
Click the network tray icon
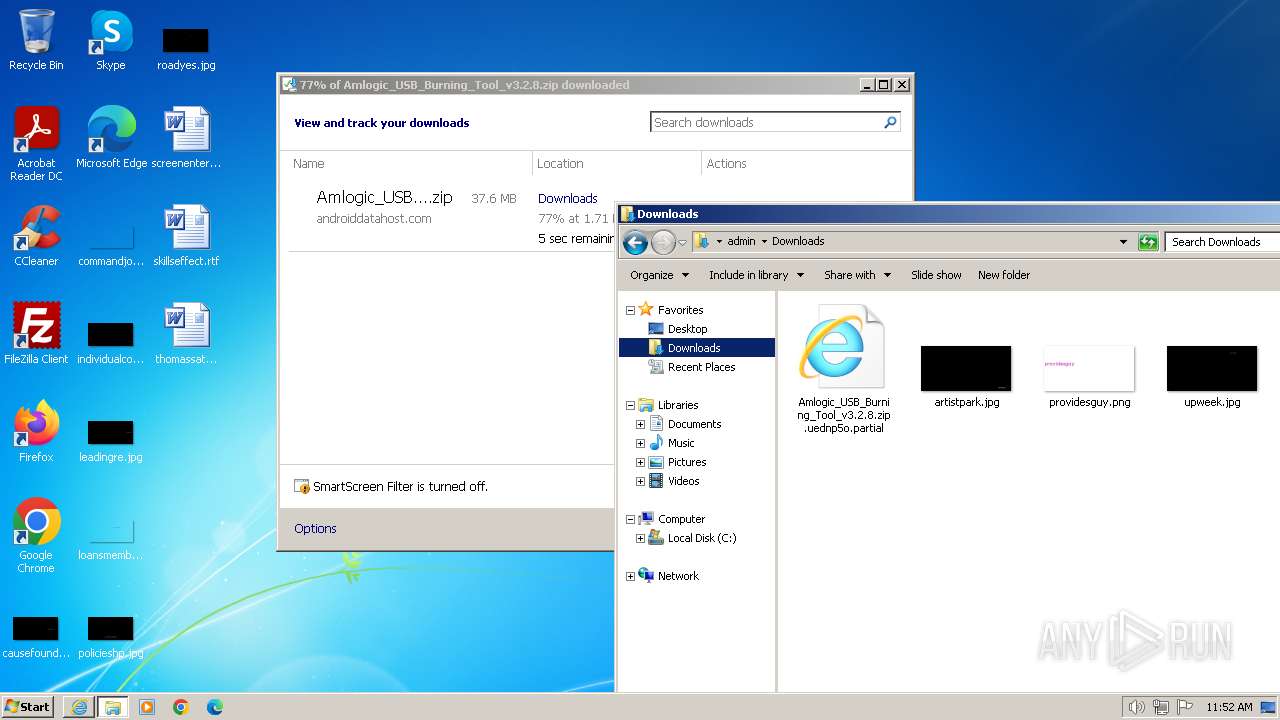pos(1160,707)
